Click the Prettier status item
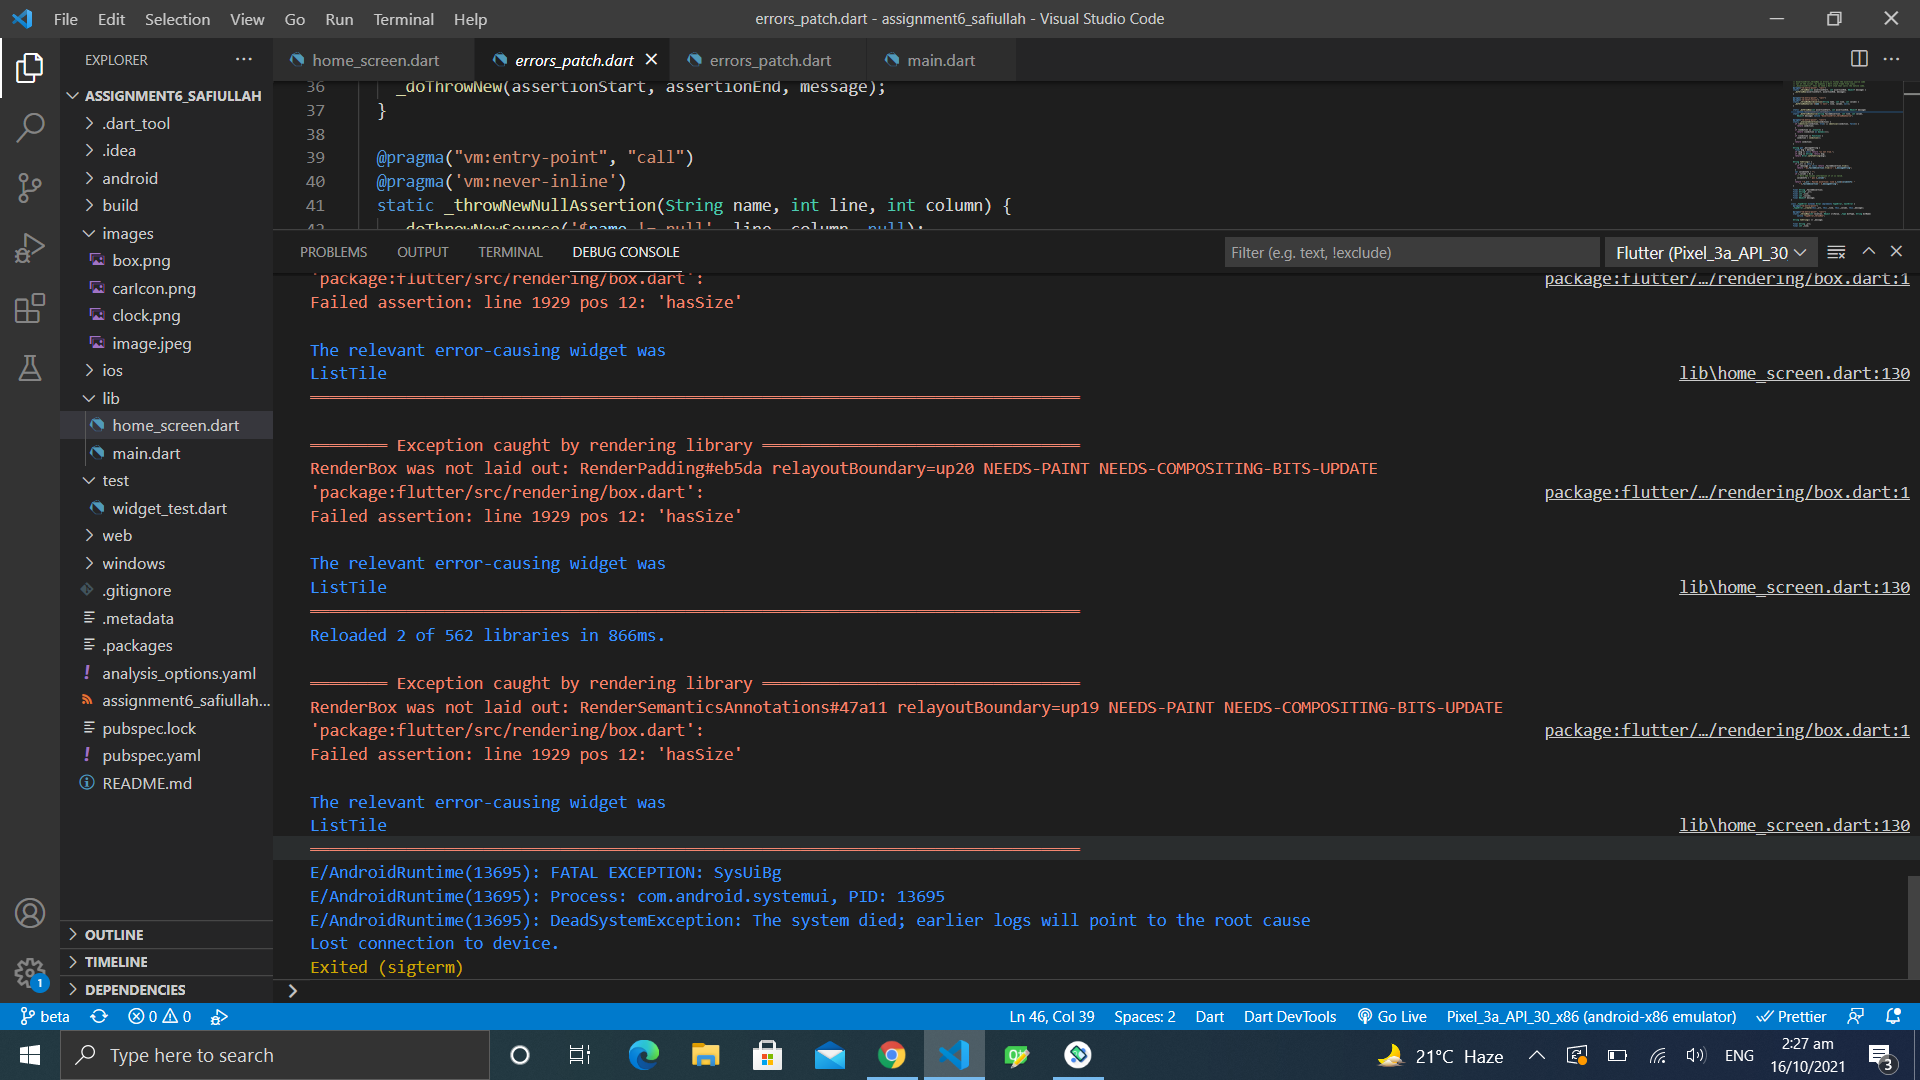This screenshot has width=1920, height=1080. (1791, 1016)
